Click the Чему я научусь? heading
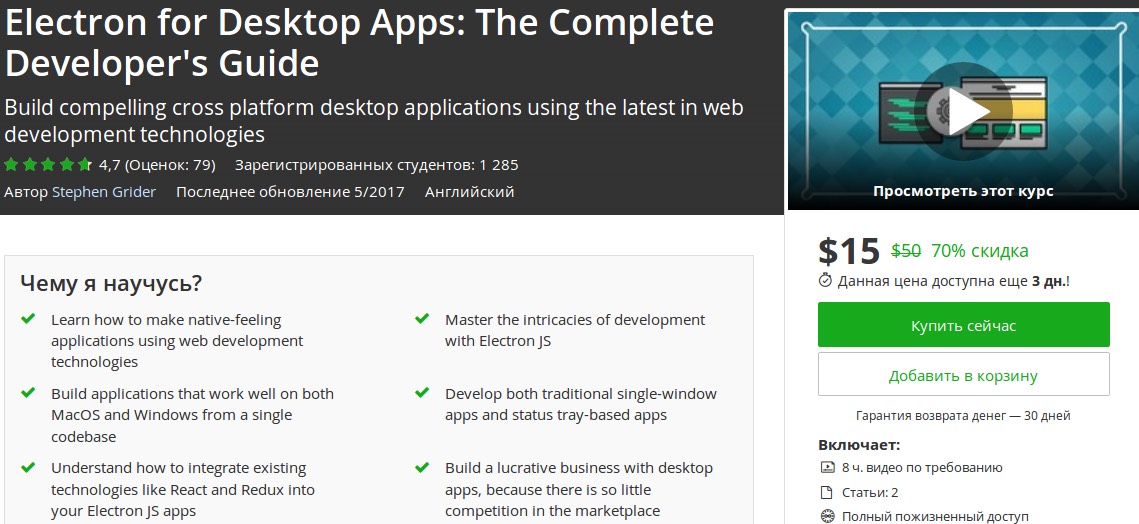Screen dimensions: 1139x524 pyautogui.click(x=111, y=283)
